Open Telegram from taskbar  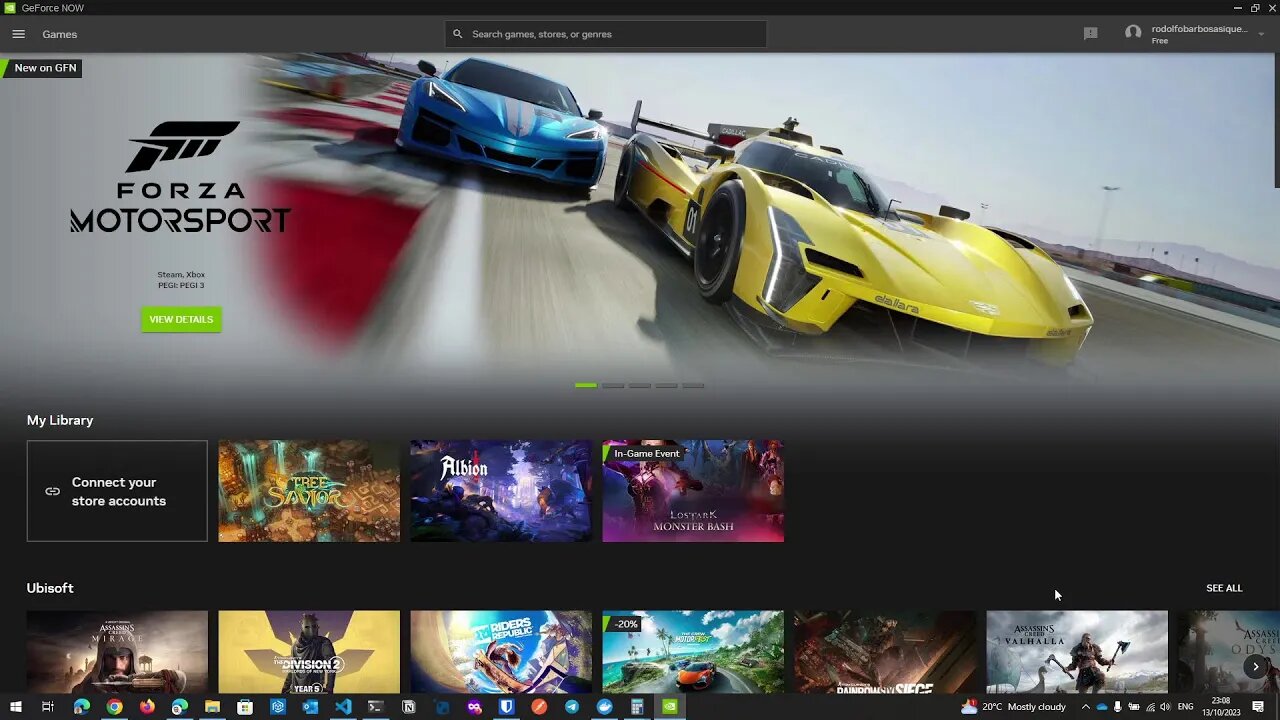[571, 706]
